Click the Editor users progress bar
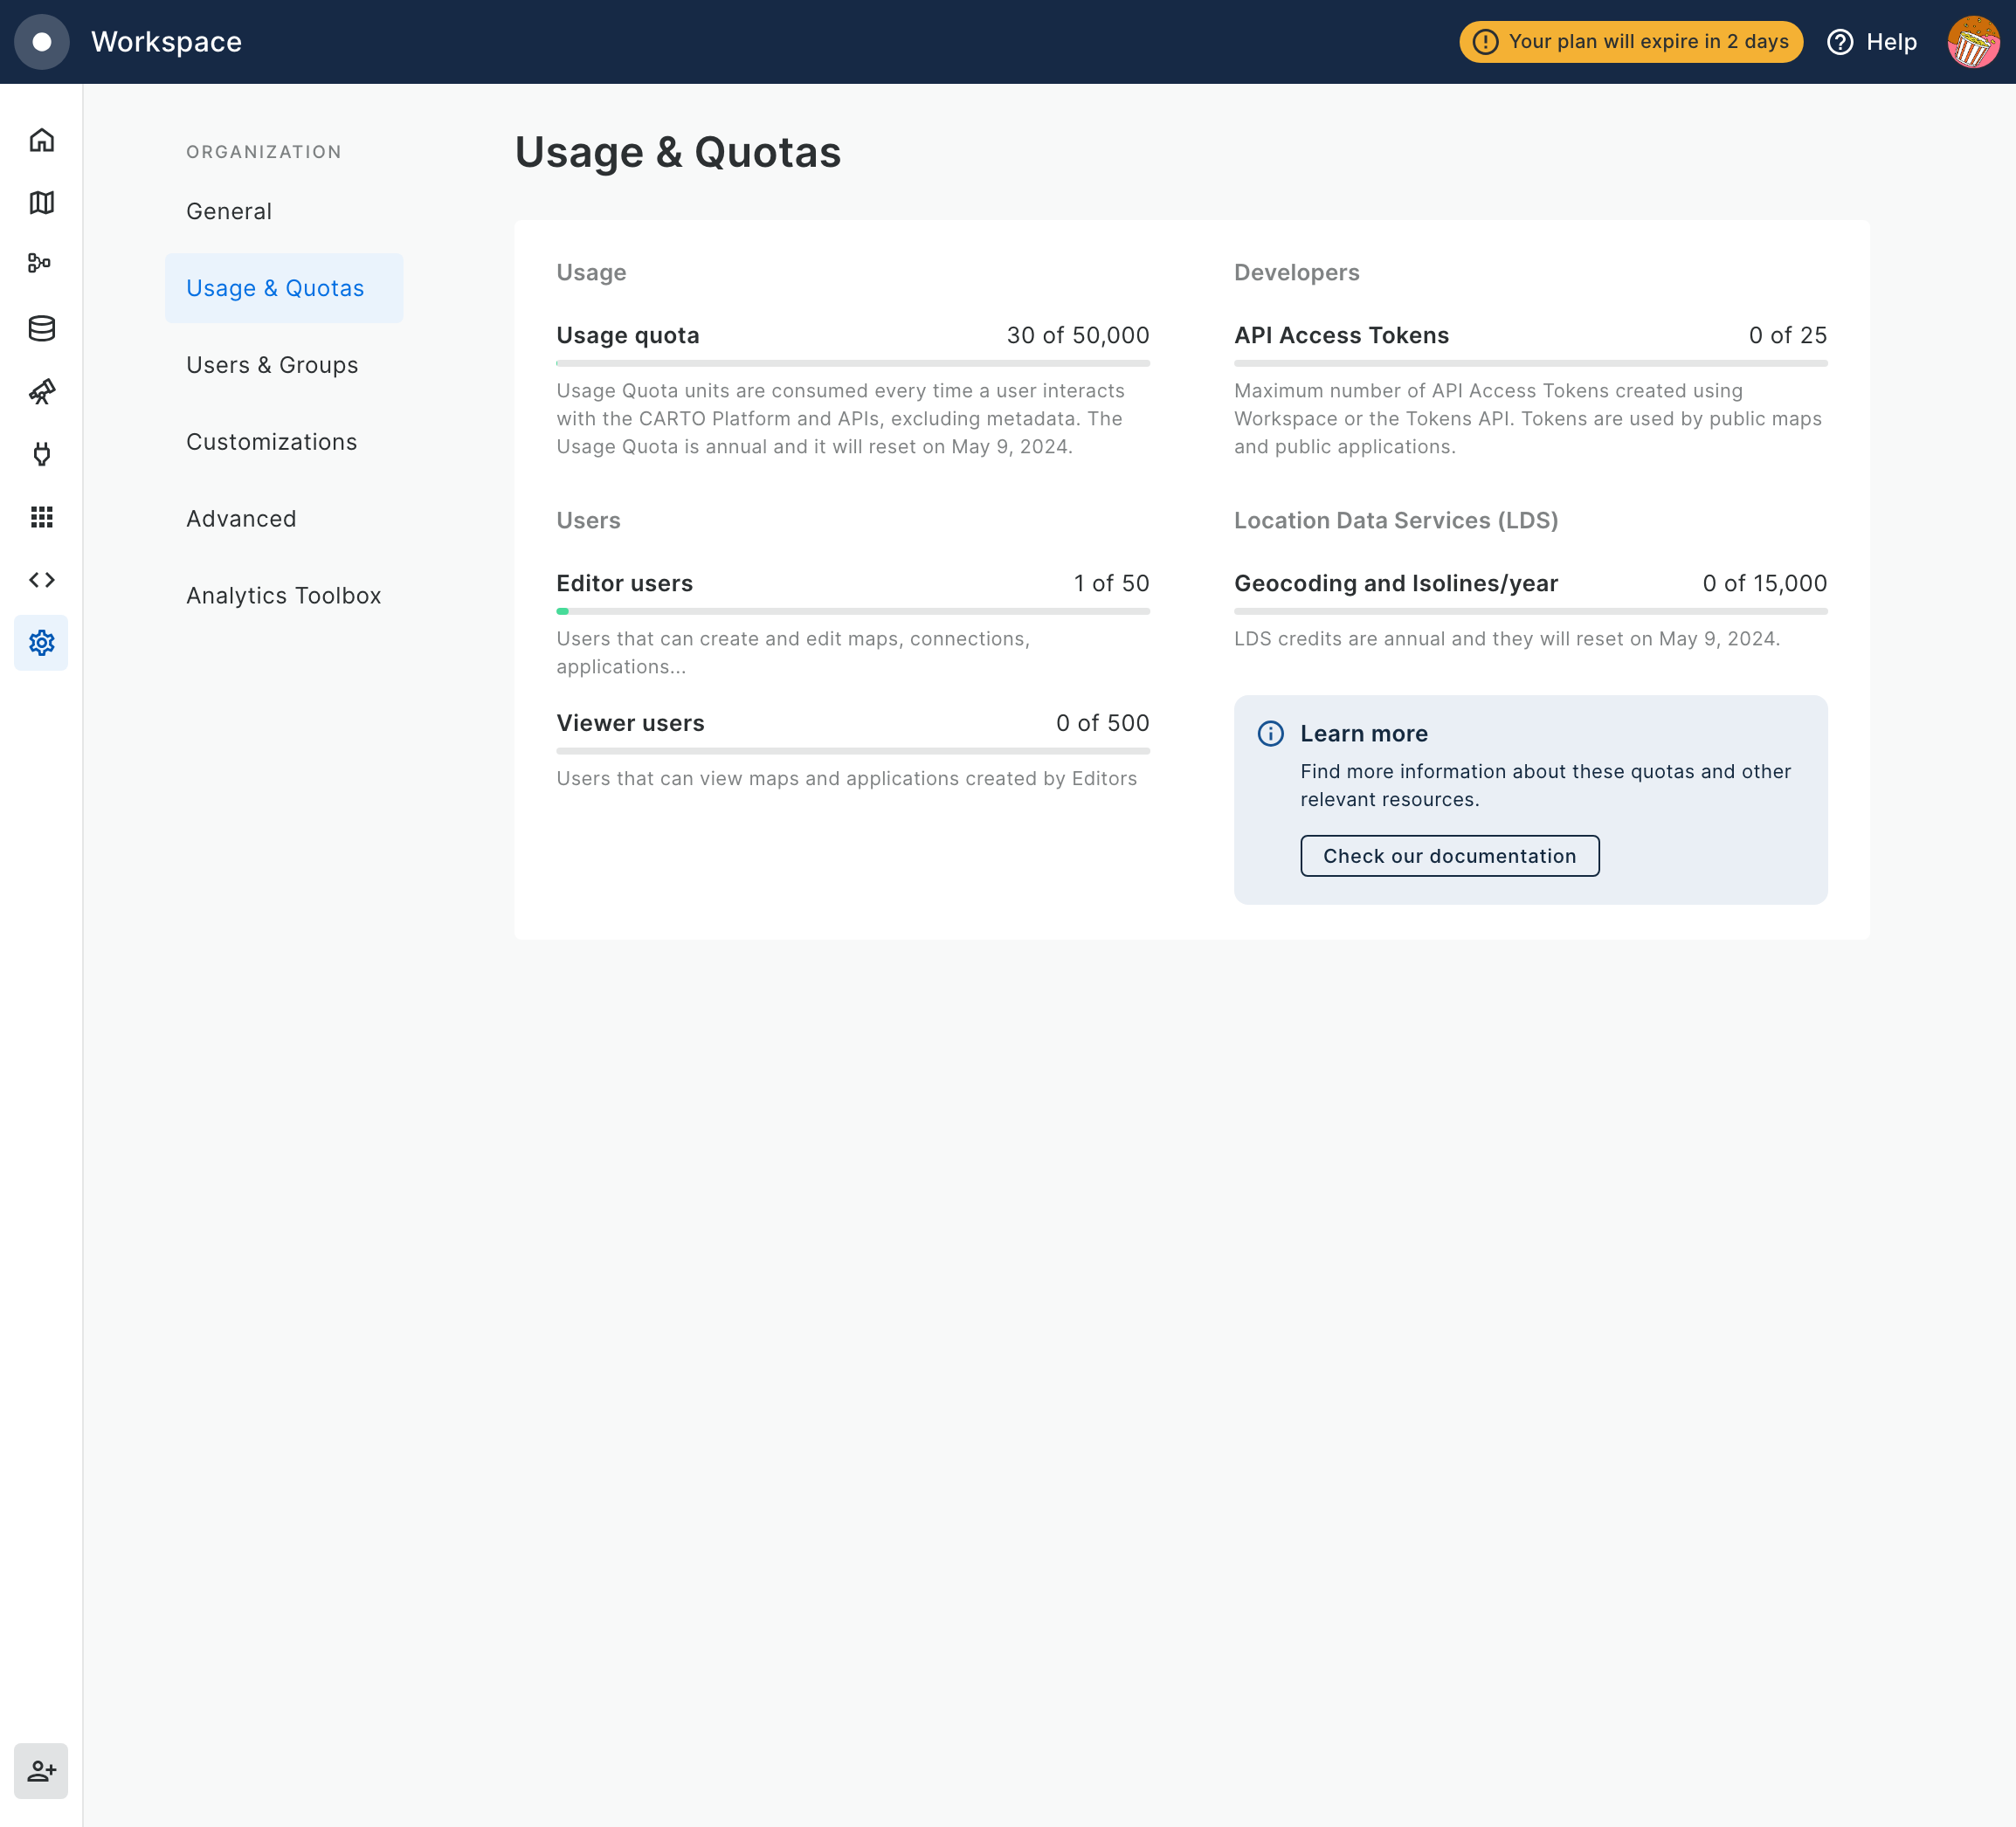The image size is (2016, 1827). (x=852, y=611)
